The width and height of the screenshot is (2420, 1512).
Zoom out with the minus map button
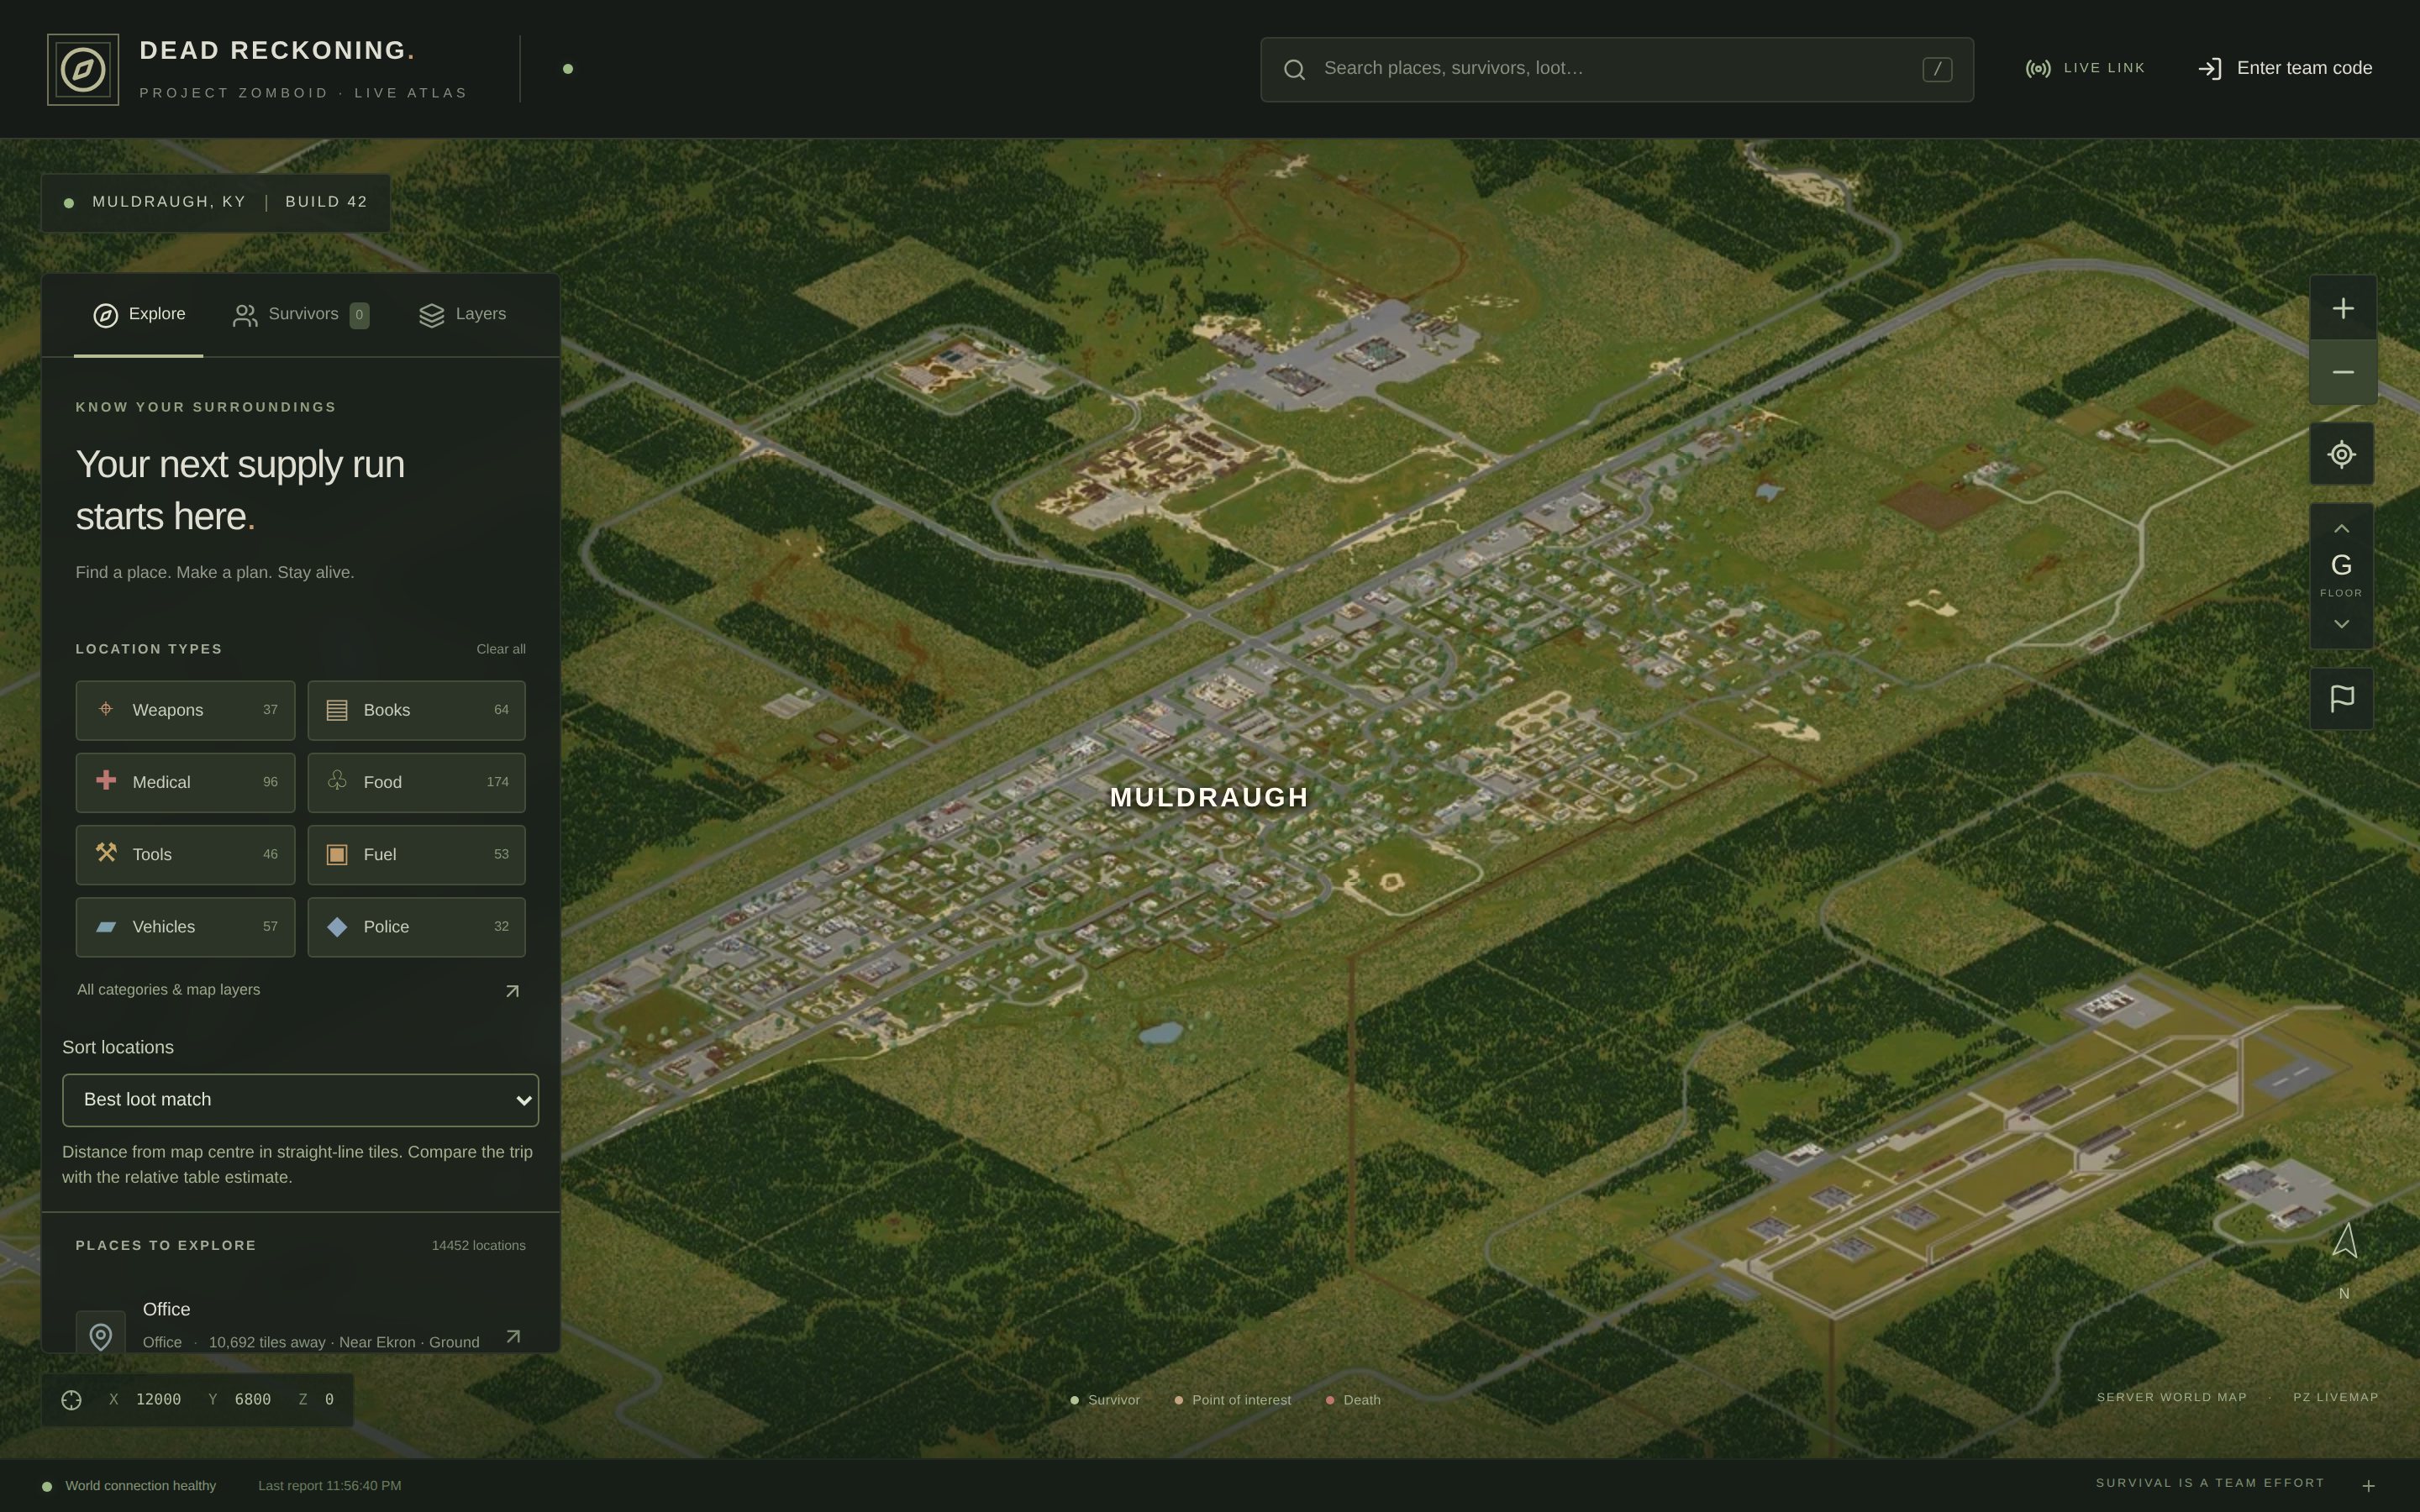pos(2342,372)
